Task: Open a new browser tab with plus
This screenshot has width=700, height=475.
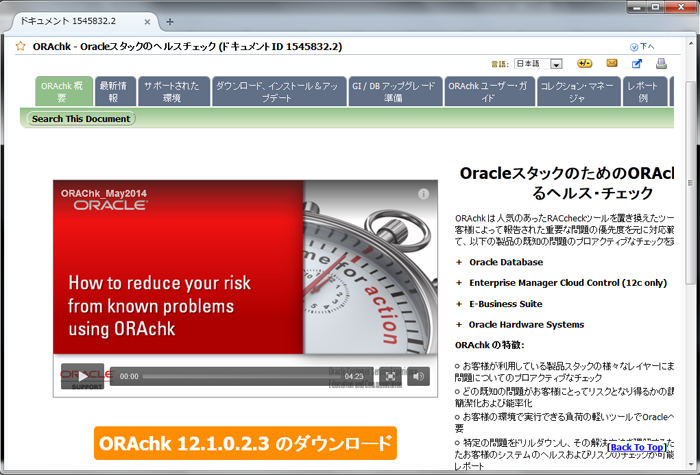Action: 170,21
